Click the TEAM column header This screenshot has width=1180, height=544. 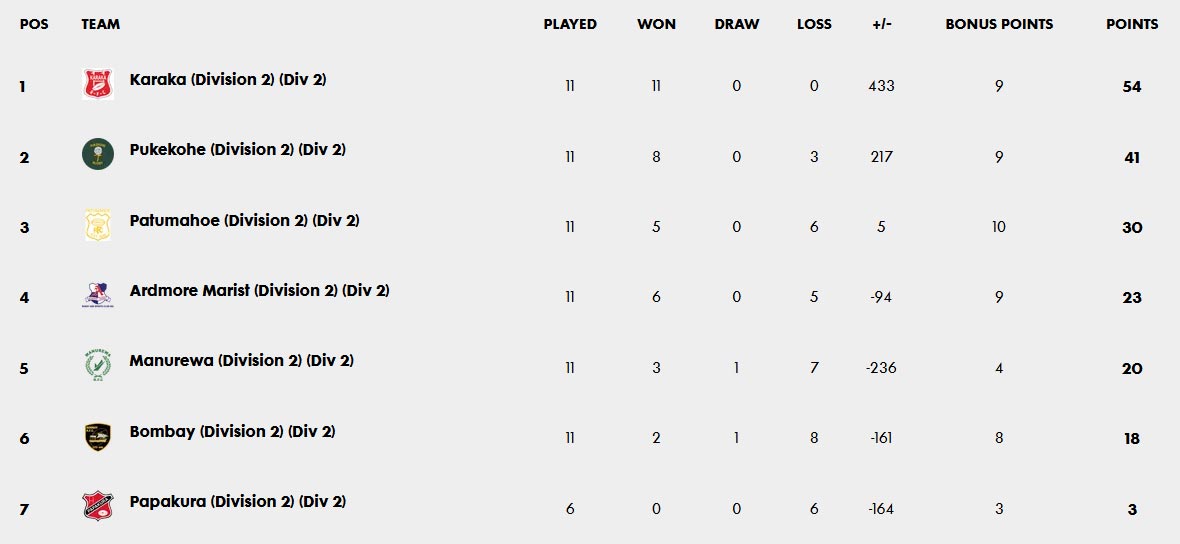tap(100, 24)
